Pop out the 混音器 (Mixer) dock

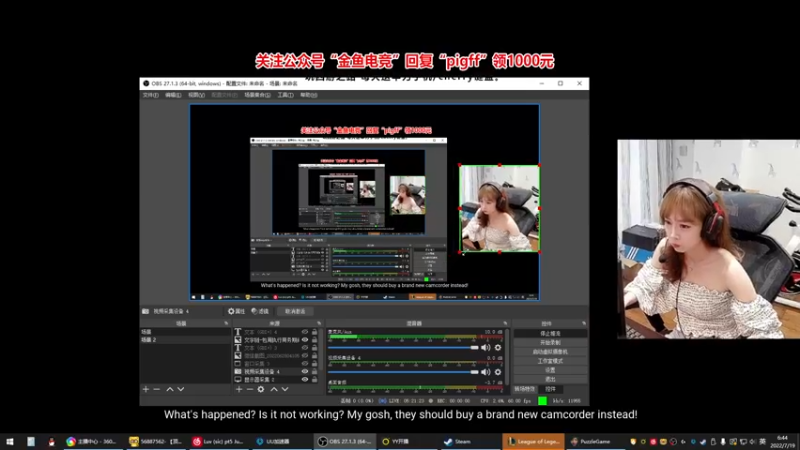[x=506, y=323]
